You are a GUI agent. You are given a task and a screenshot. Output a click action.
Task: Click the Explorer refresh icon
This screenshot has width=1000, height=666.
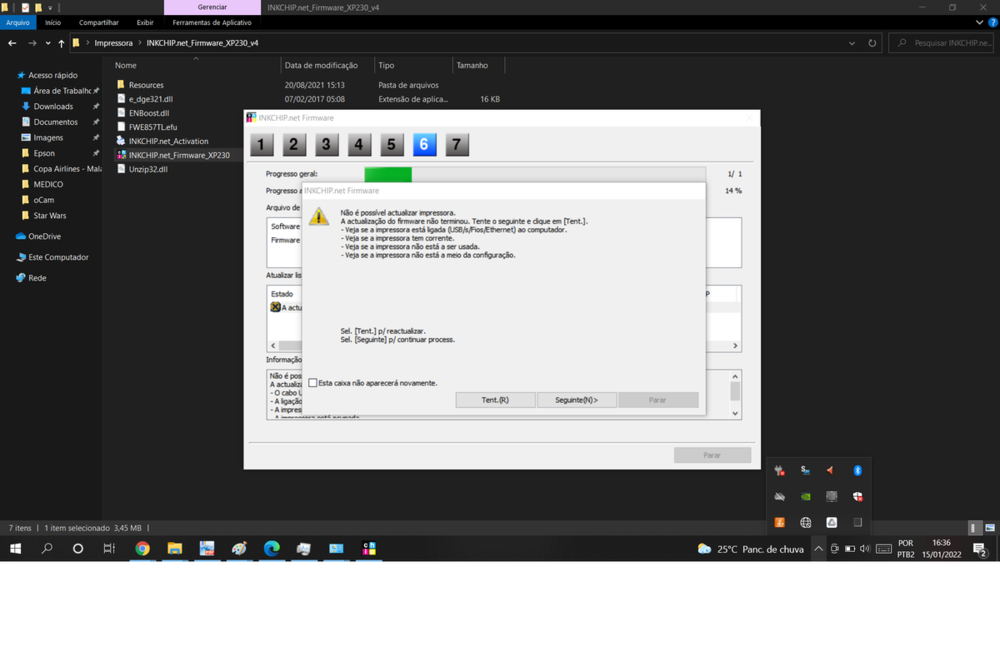tap(872, 43)
